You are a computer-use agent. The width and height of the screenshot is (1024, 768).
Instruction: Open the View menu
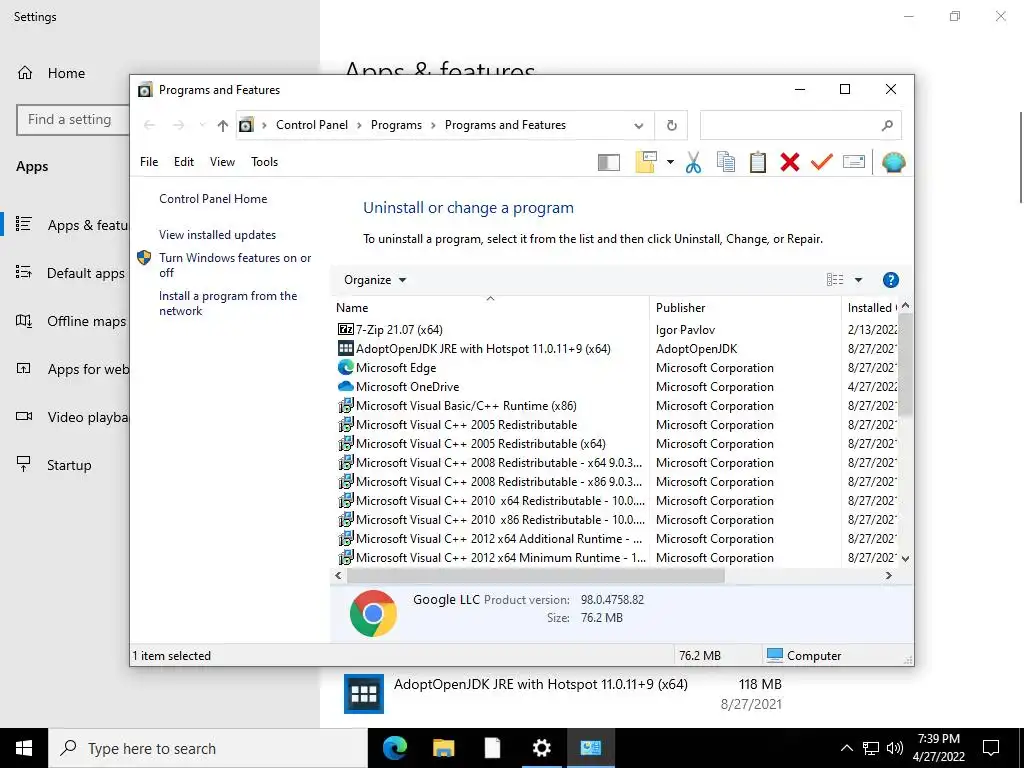click(x=222, y=162)
